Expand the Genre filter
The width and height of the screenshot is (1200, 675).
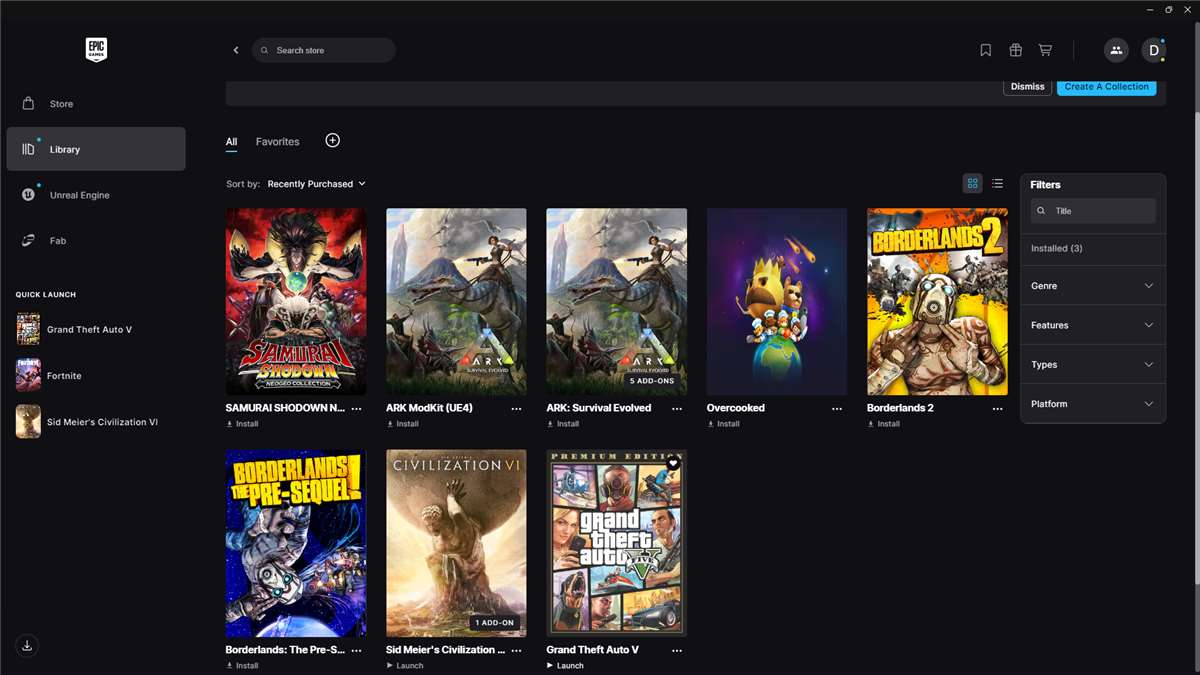1093,286
